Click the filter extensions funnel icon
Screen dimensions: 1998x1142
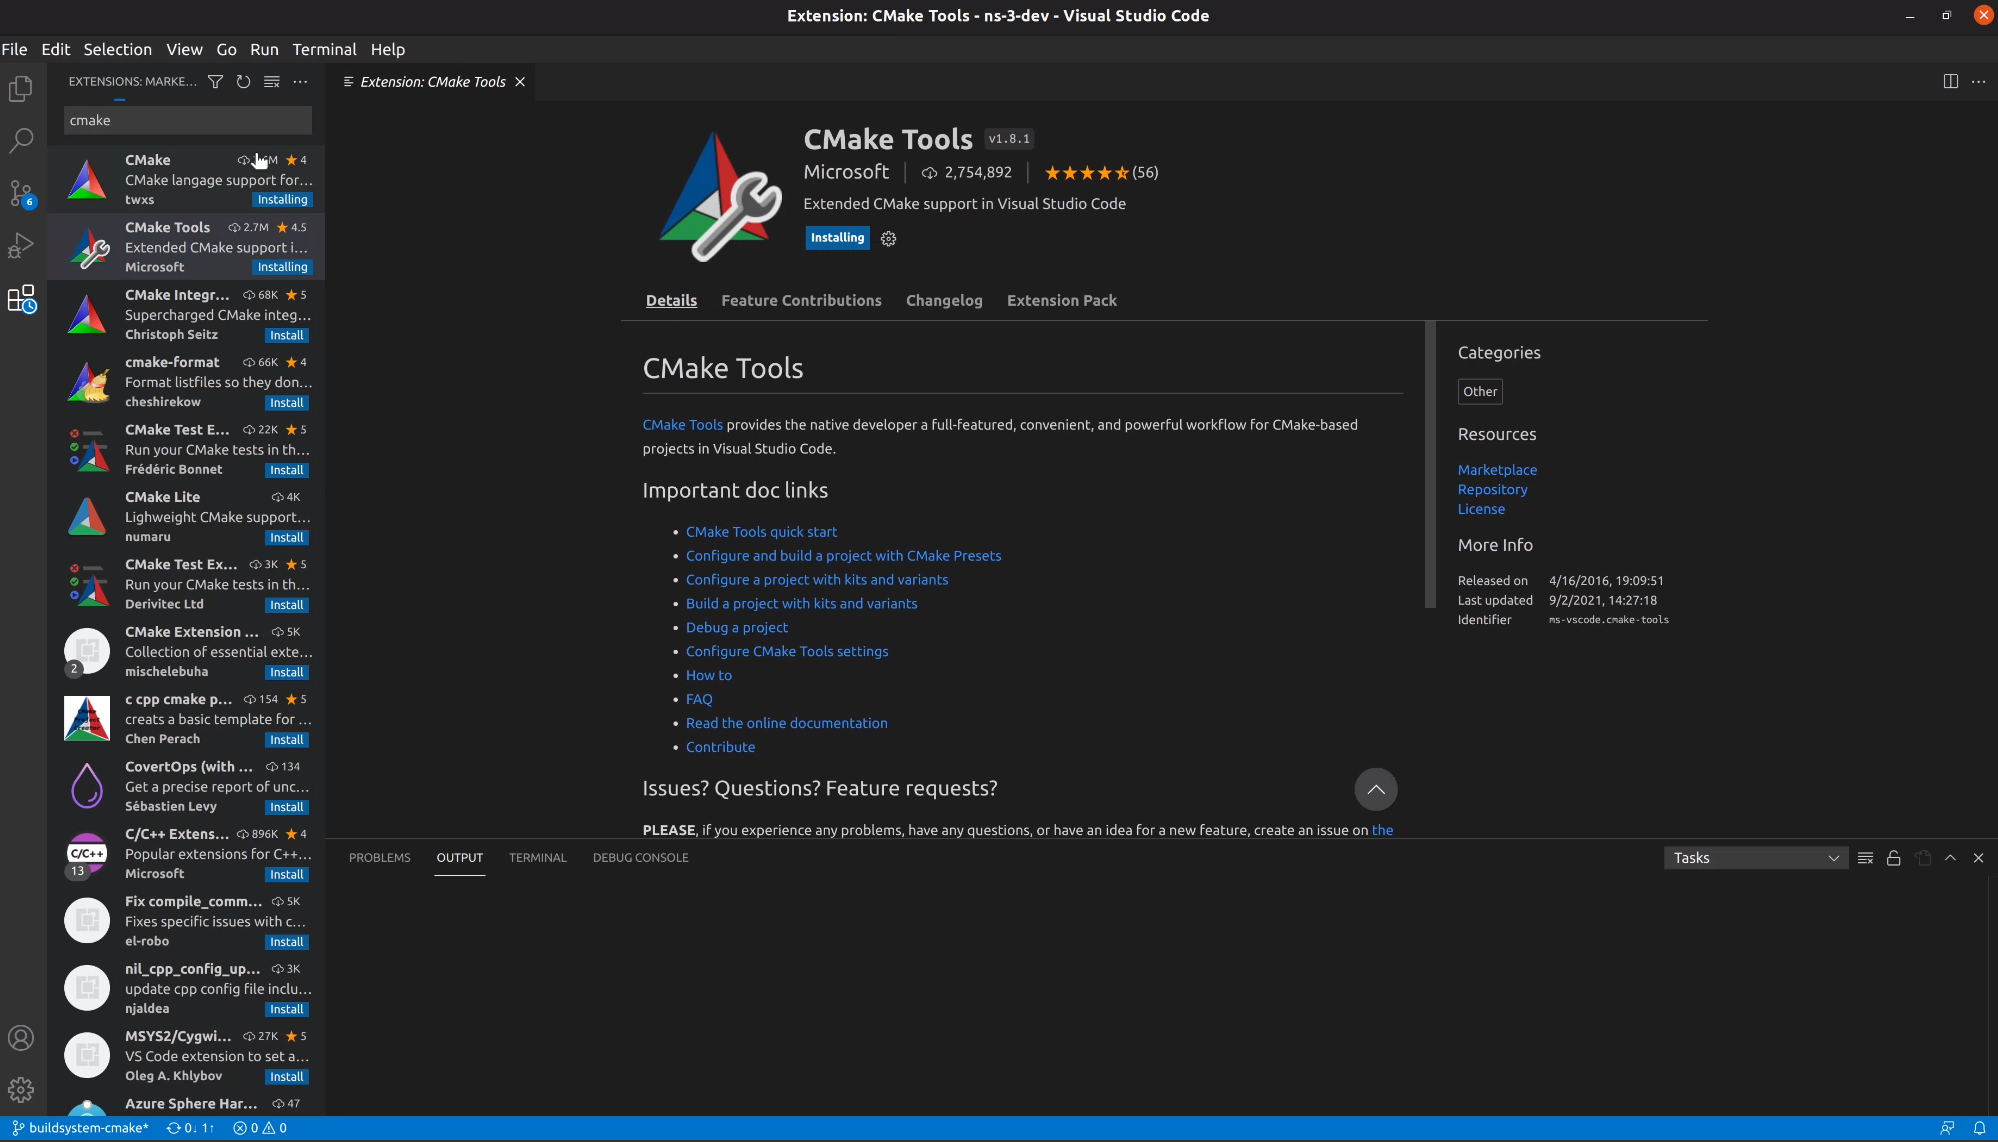215,82
